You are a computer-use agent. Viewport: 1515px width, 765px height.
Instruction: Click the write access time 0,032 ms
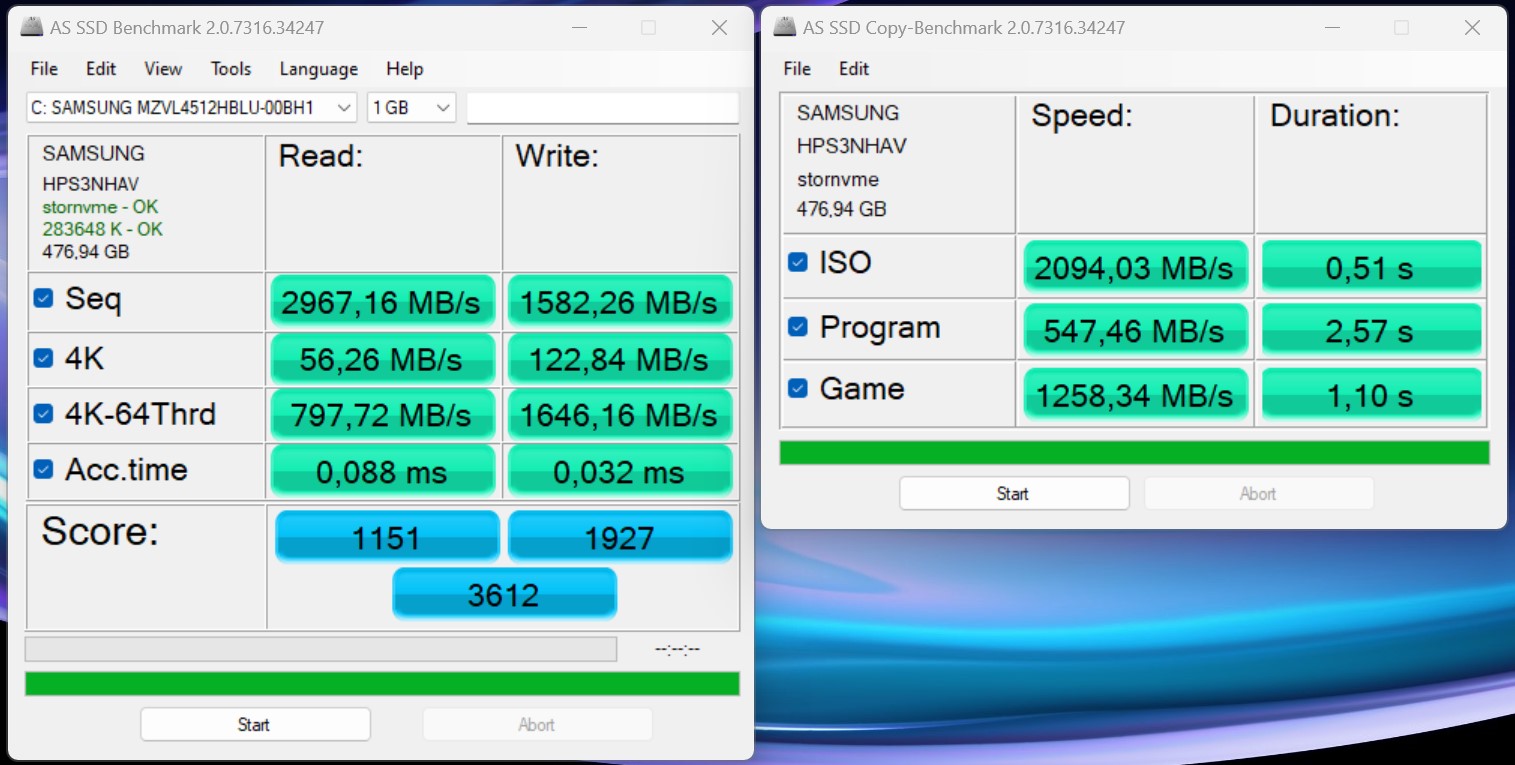click(x=620, y=471)
